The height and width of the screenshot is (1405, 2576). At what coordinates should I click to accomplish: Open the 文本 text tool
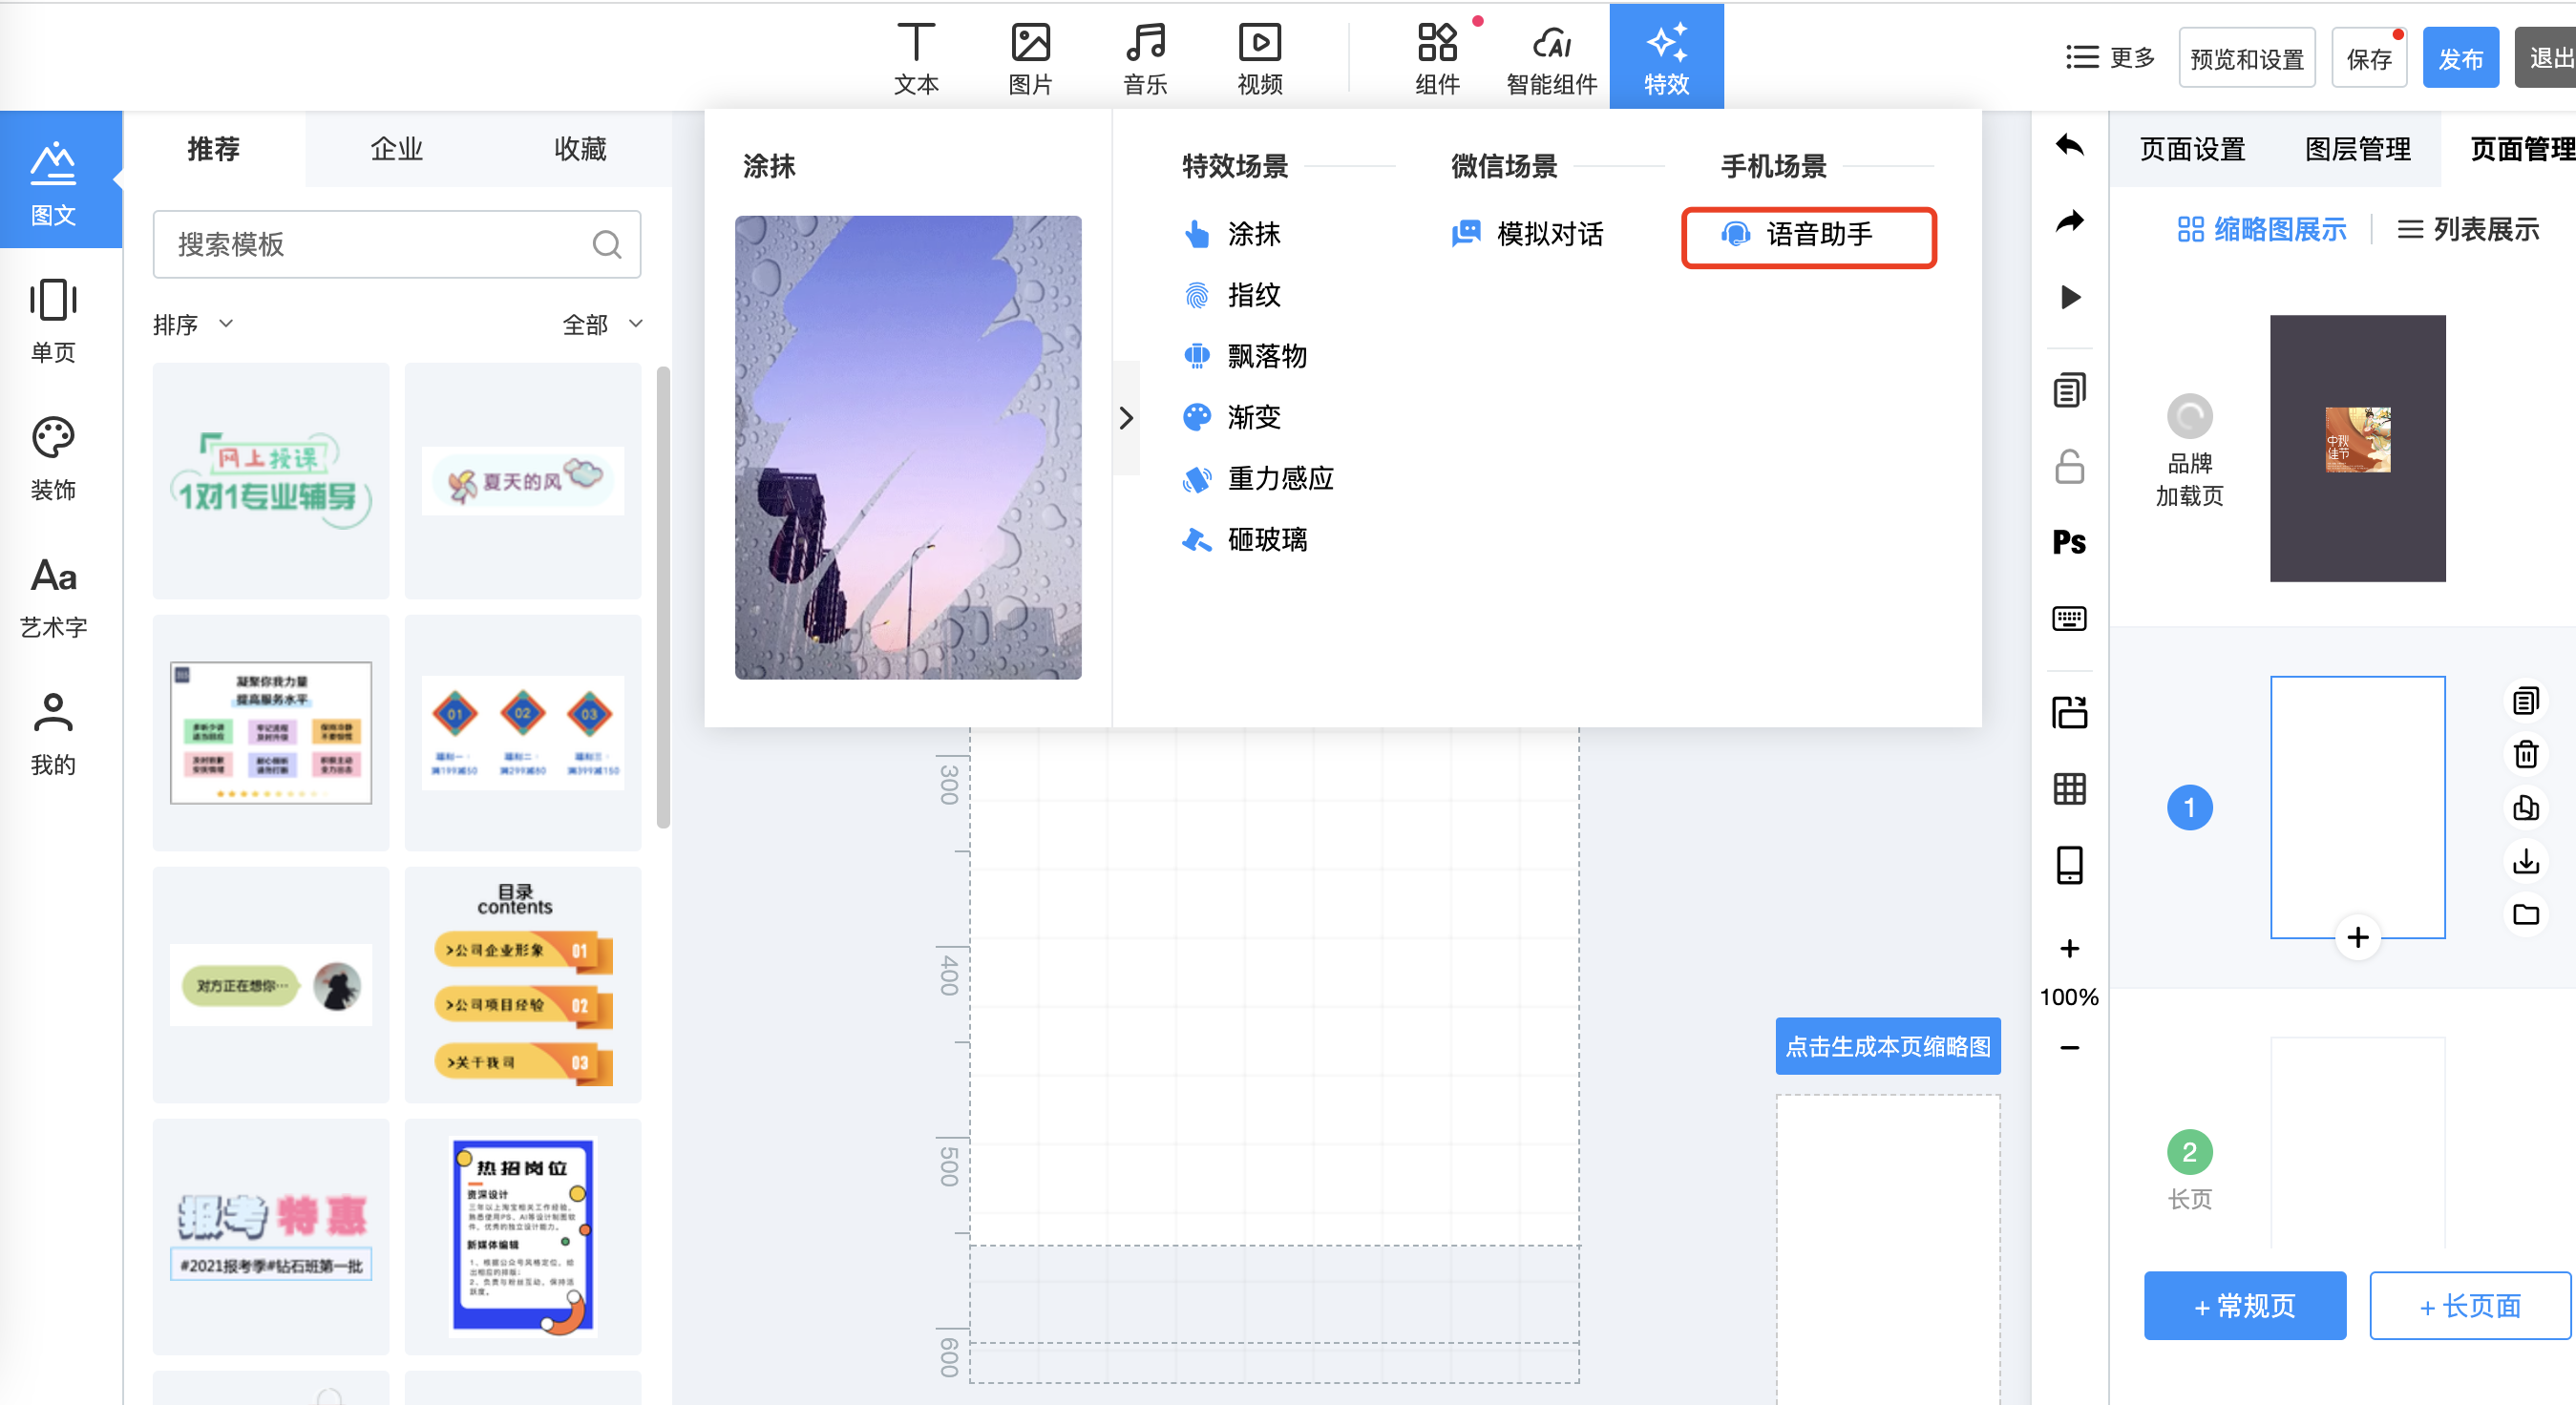(x=915, y=58)
